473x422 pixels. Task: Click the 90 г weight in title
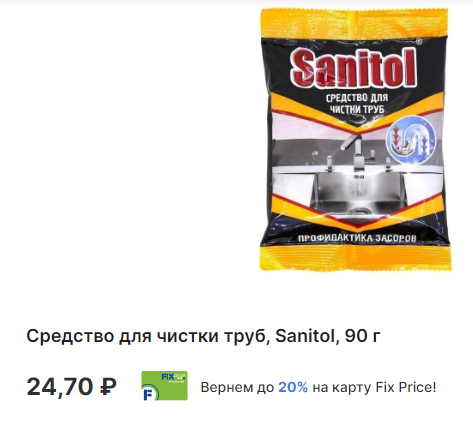[363, 336]
